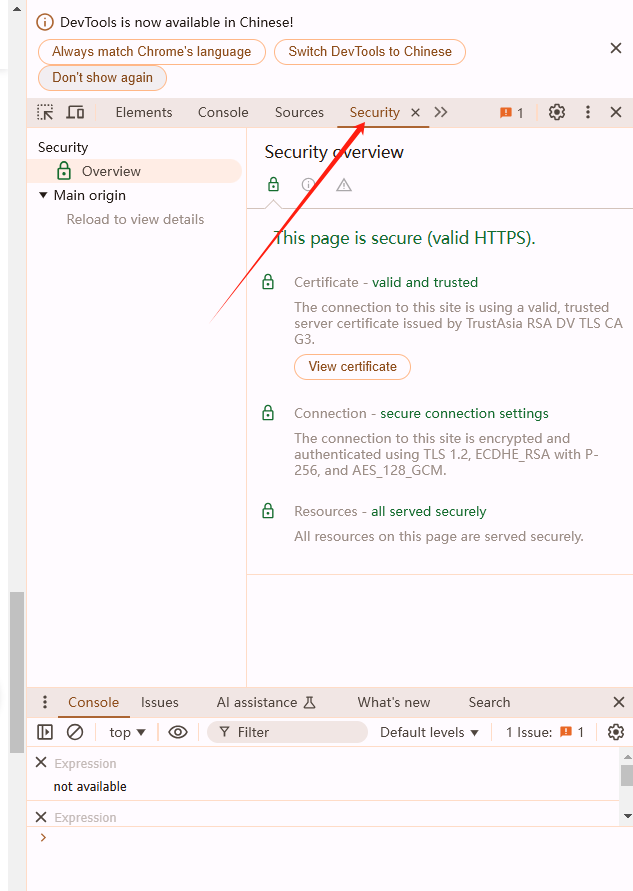The height and width of the screenshot is (891, 633).
Task: Toggle the console sidebar icon
Action: click(x=45, y=732)
